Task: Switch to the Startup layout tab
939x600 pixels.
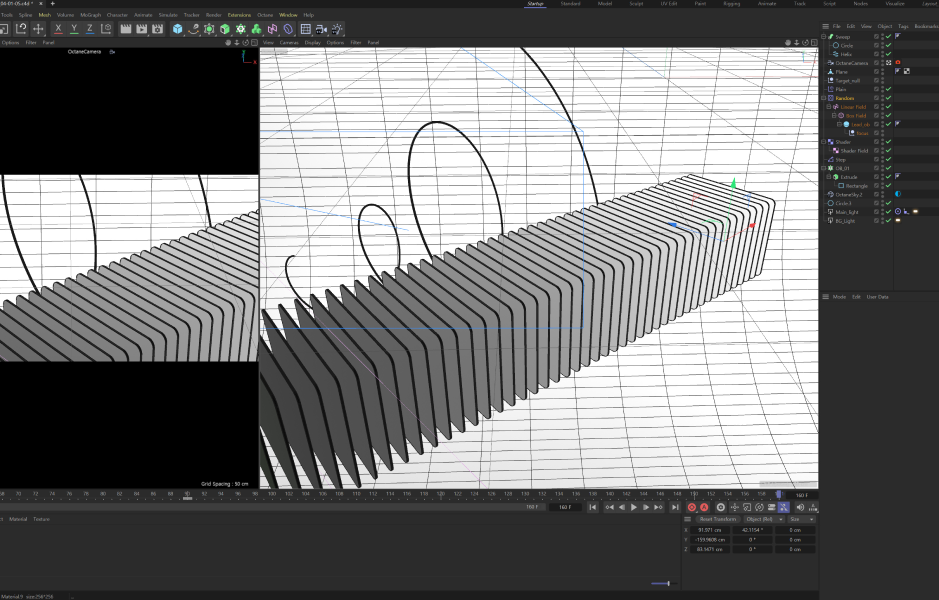Action: pos(535,4)
